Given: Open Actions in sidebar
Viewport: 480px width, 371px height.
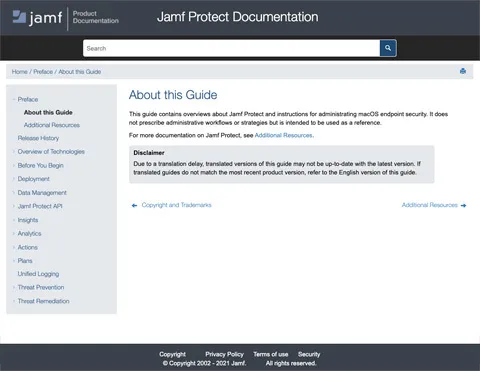Looking at the screenshot, I should click(27, 247).
